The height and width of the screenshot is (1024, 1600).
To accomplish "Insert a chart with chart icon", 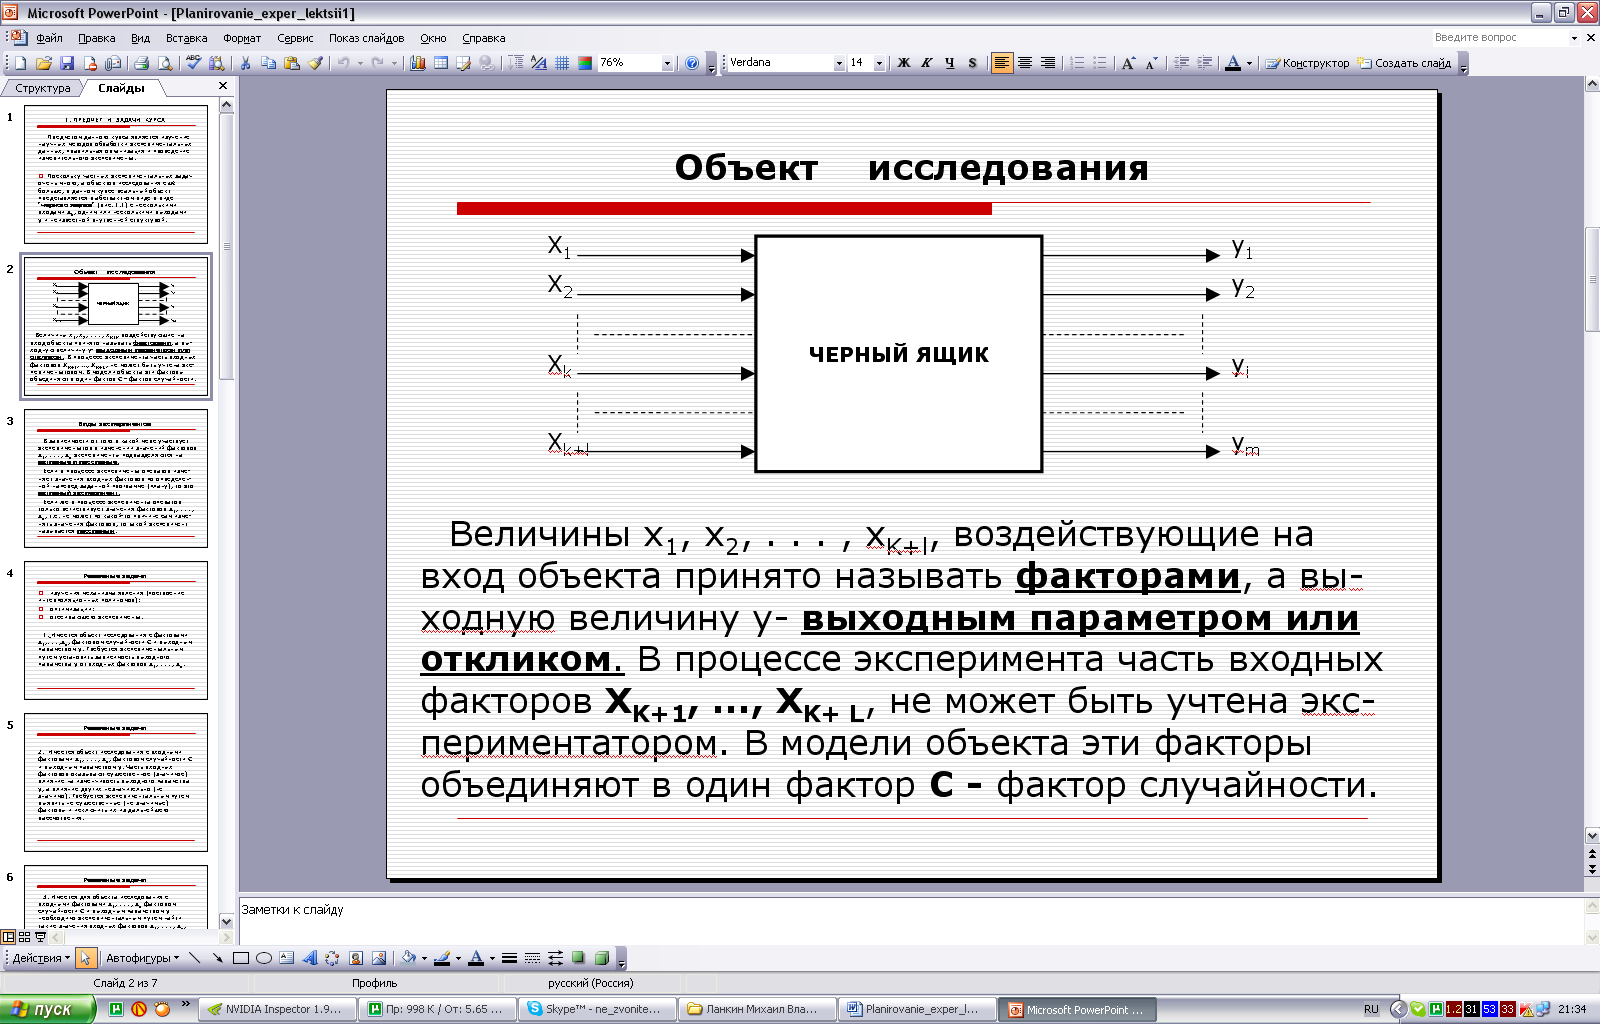I will pos(418,63).
